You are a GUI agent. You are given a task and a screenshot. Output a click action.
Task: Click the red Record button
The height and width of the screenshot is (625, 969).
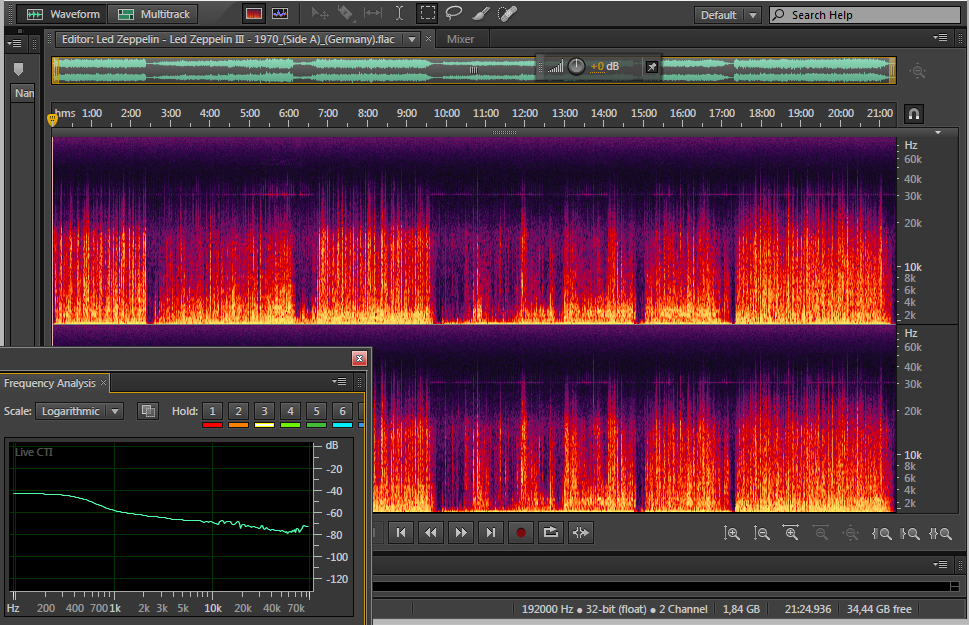[520, 532]
